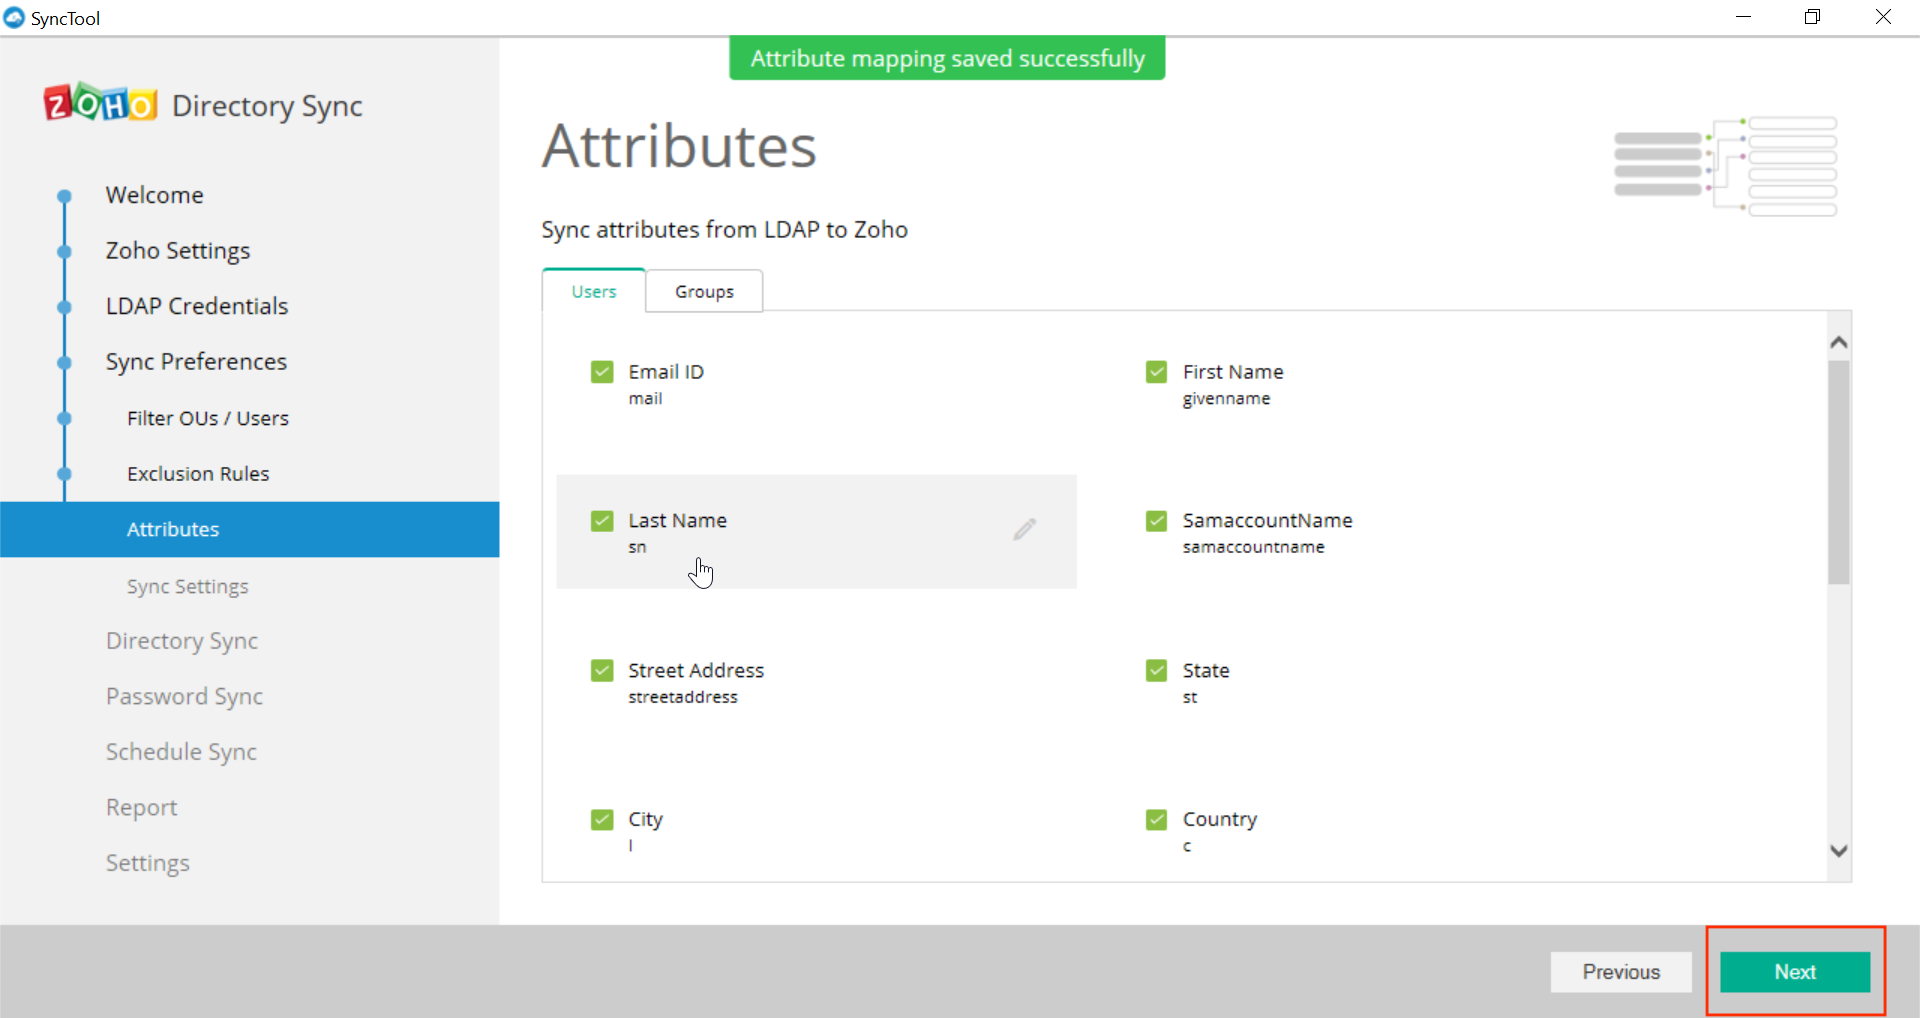Go to Schedule Sync settings

[181, 751]
